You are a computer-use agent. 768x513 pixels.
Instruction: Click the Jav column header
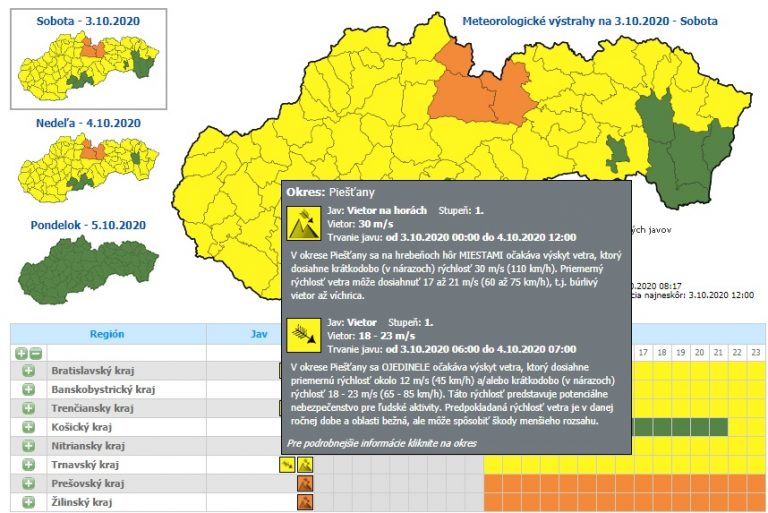[x=259, y=333]
